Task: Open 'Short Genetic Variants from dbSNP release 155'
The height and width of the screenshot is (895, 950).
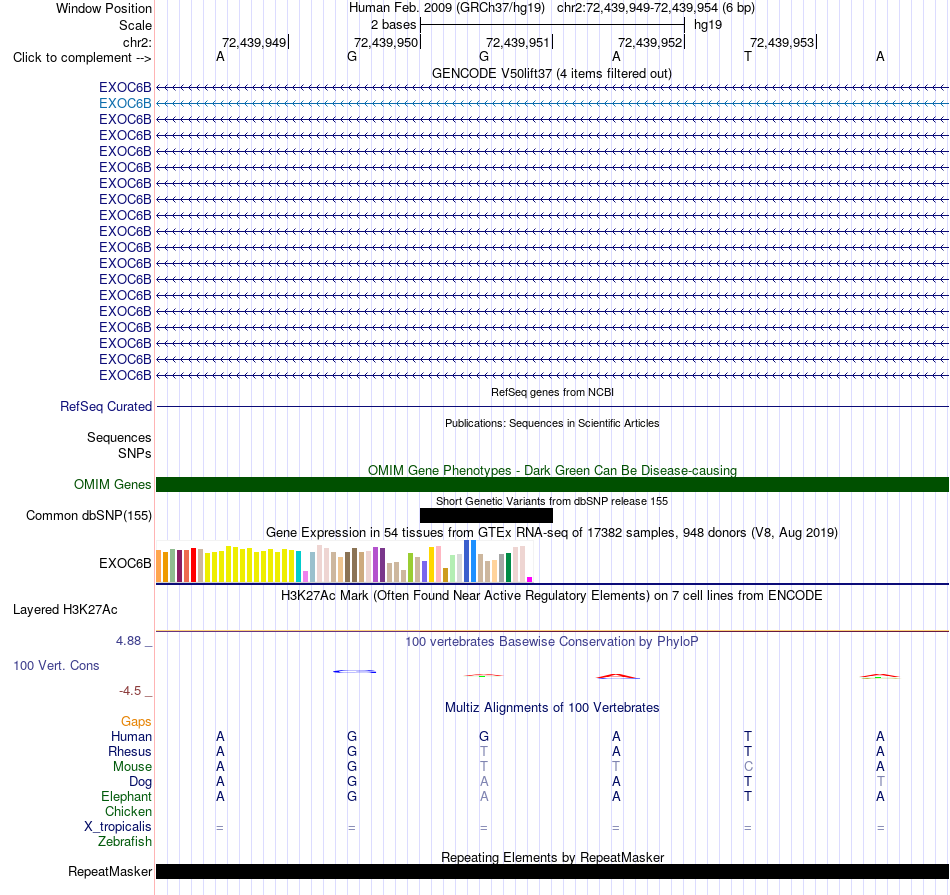Action: (551, 501)
